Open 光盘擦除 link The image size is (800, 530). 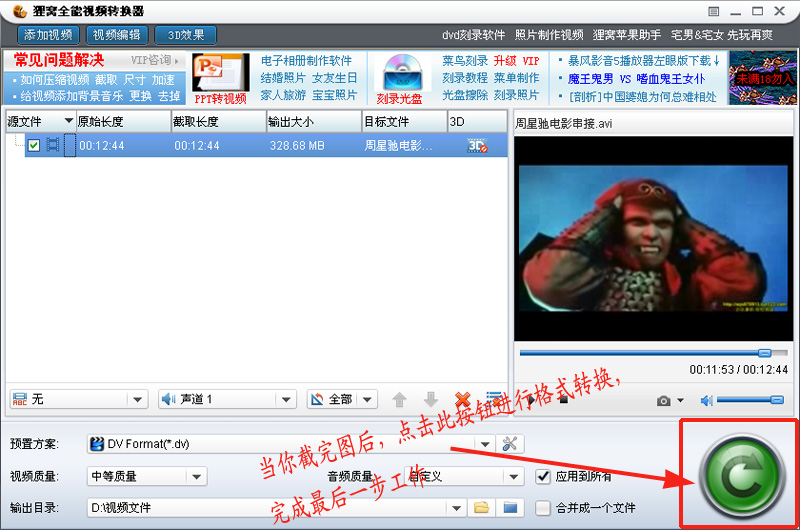click(x=465, y=95)
